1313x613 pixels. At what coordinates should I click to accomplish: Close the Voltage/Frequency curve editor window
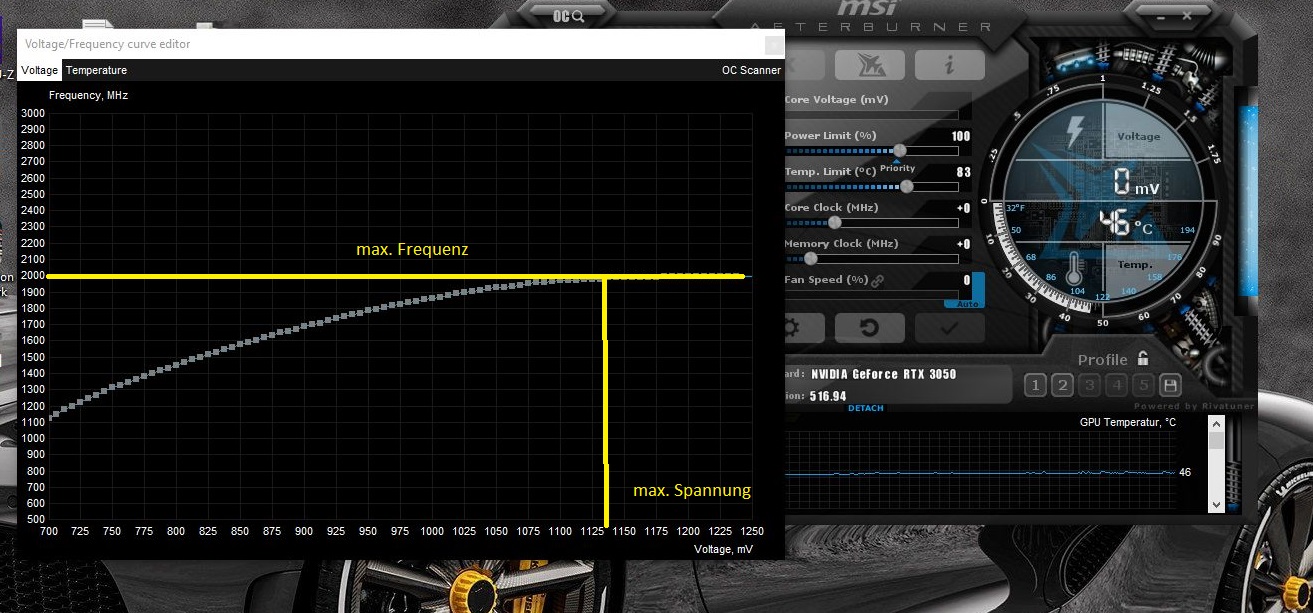[x=773, y=44]
